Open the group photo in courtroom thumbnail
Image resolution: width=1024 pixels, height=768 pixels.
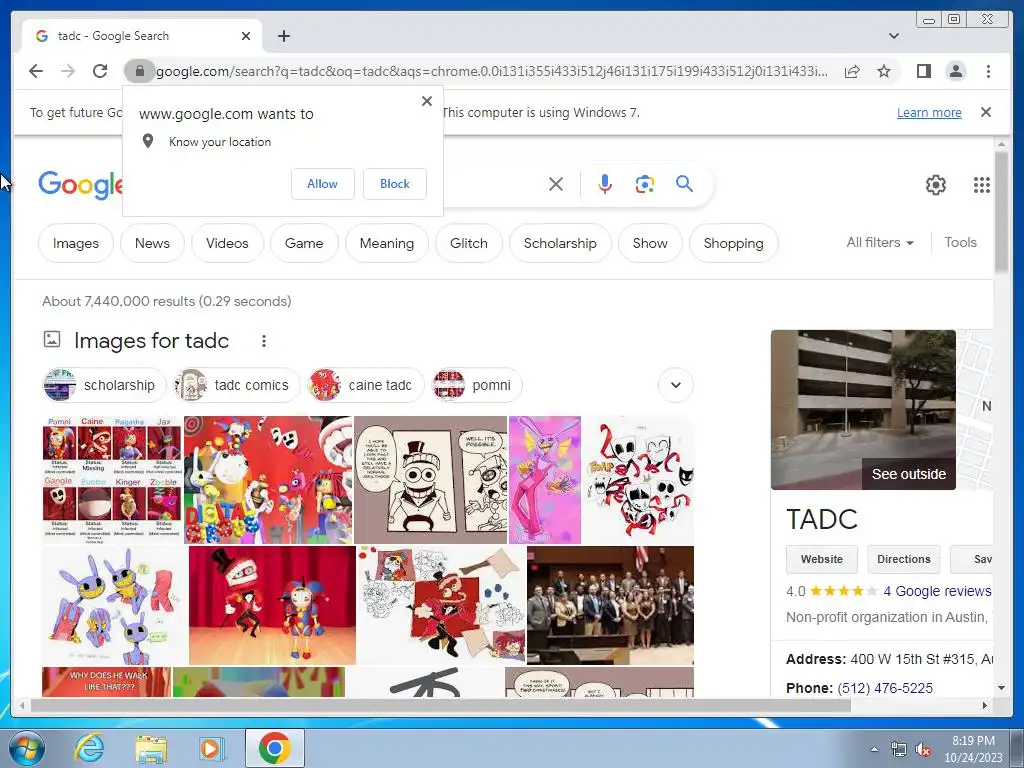point(610,605)
